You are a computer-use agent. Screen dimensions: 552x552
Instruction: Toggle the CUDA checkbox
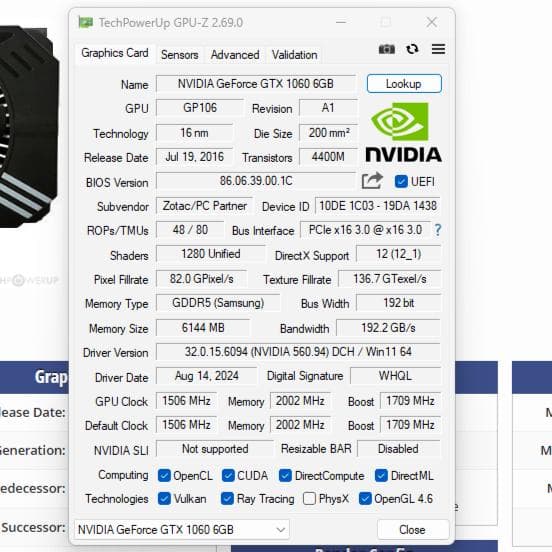coord(228,476)
